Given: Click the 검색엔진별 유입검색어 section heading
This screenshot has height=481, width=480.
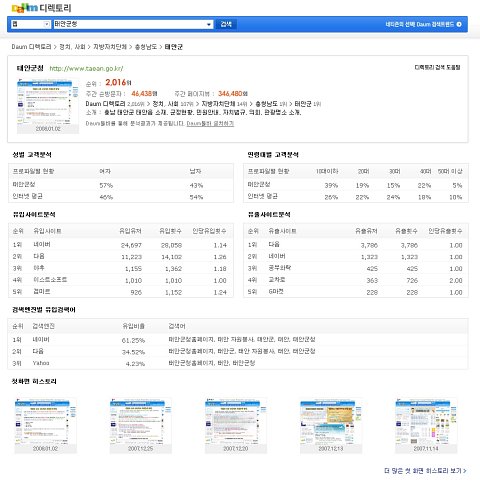Looking at the screenshot, I should tap(44, 310).
